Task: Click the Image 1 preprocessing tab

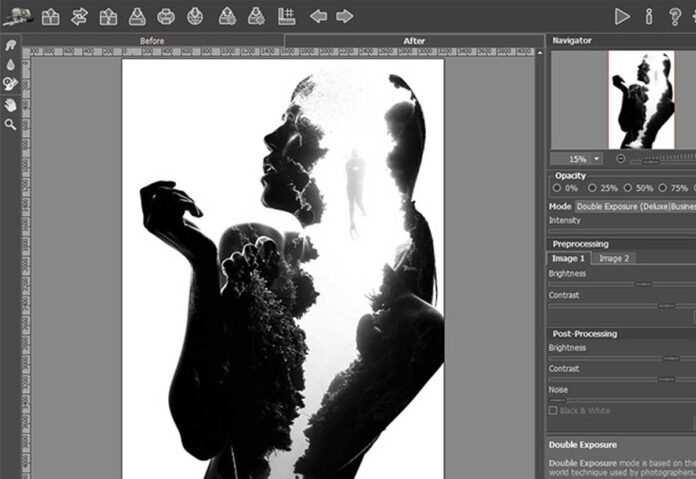Action: 569,258
